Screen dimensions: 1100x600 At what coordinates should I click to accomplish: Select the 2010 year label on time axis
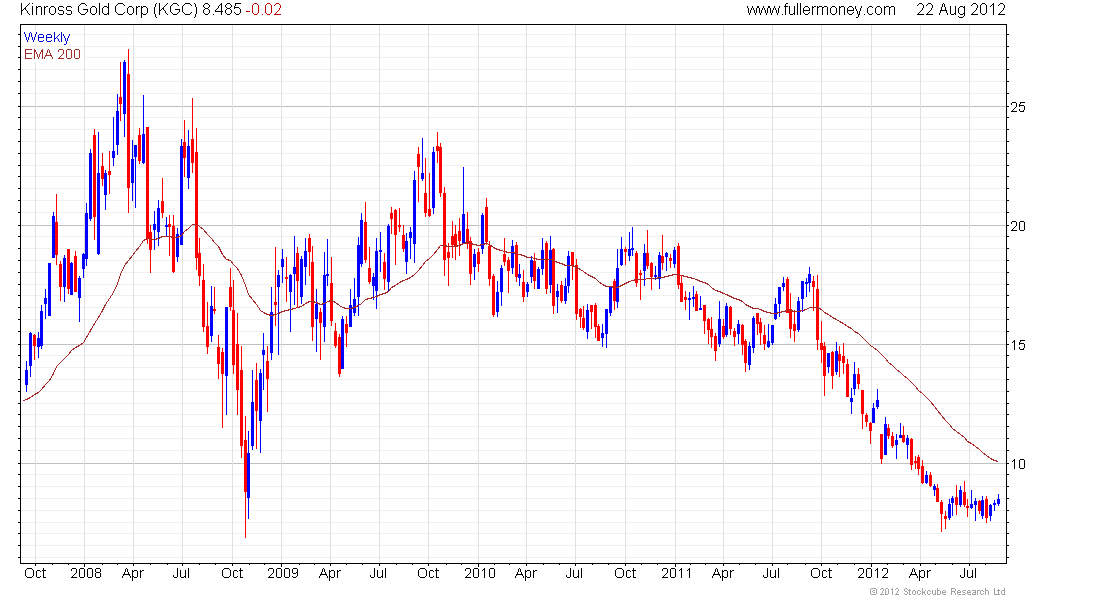(480, 573)
